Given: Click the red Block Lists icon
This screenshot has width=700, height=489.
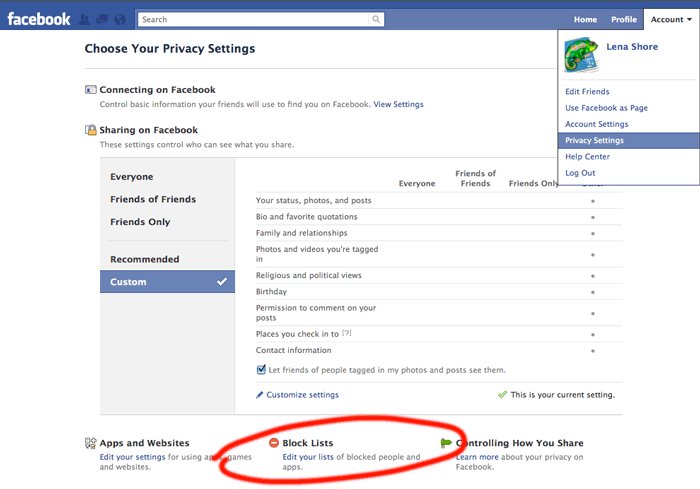Looking at the screenshot, I should click(x=274, y=443).
